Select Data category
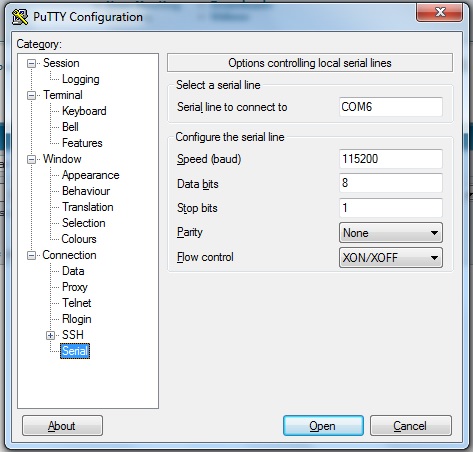The height and width of the screenshot is (452, 473). click(73, 271)
